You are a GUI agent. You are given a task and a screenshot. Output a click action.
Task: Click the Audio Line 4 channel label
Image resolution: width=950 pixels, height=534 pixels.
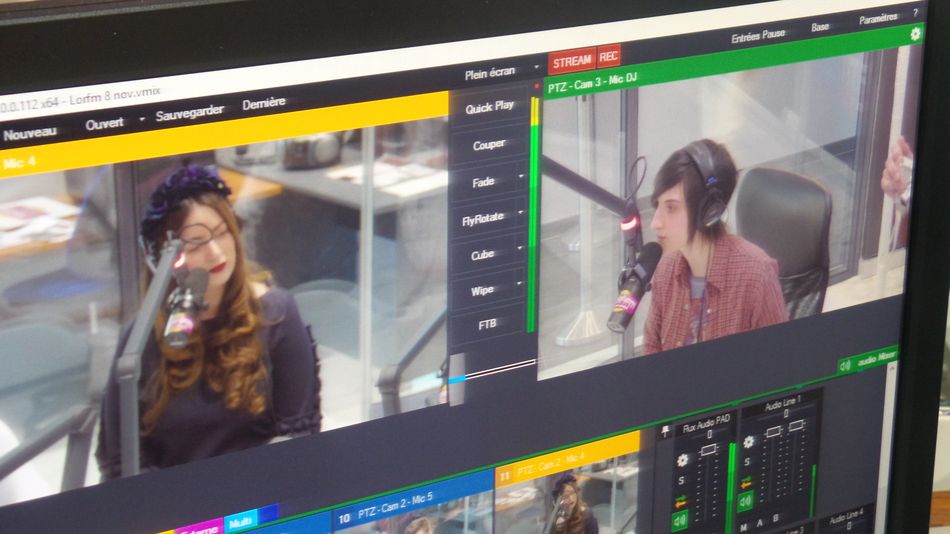[x=846, y=516]
